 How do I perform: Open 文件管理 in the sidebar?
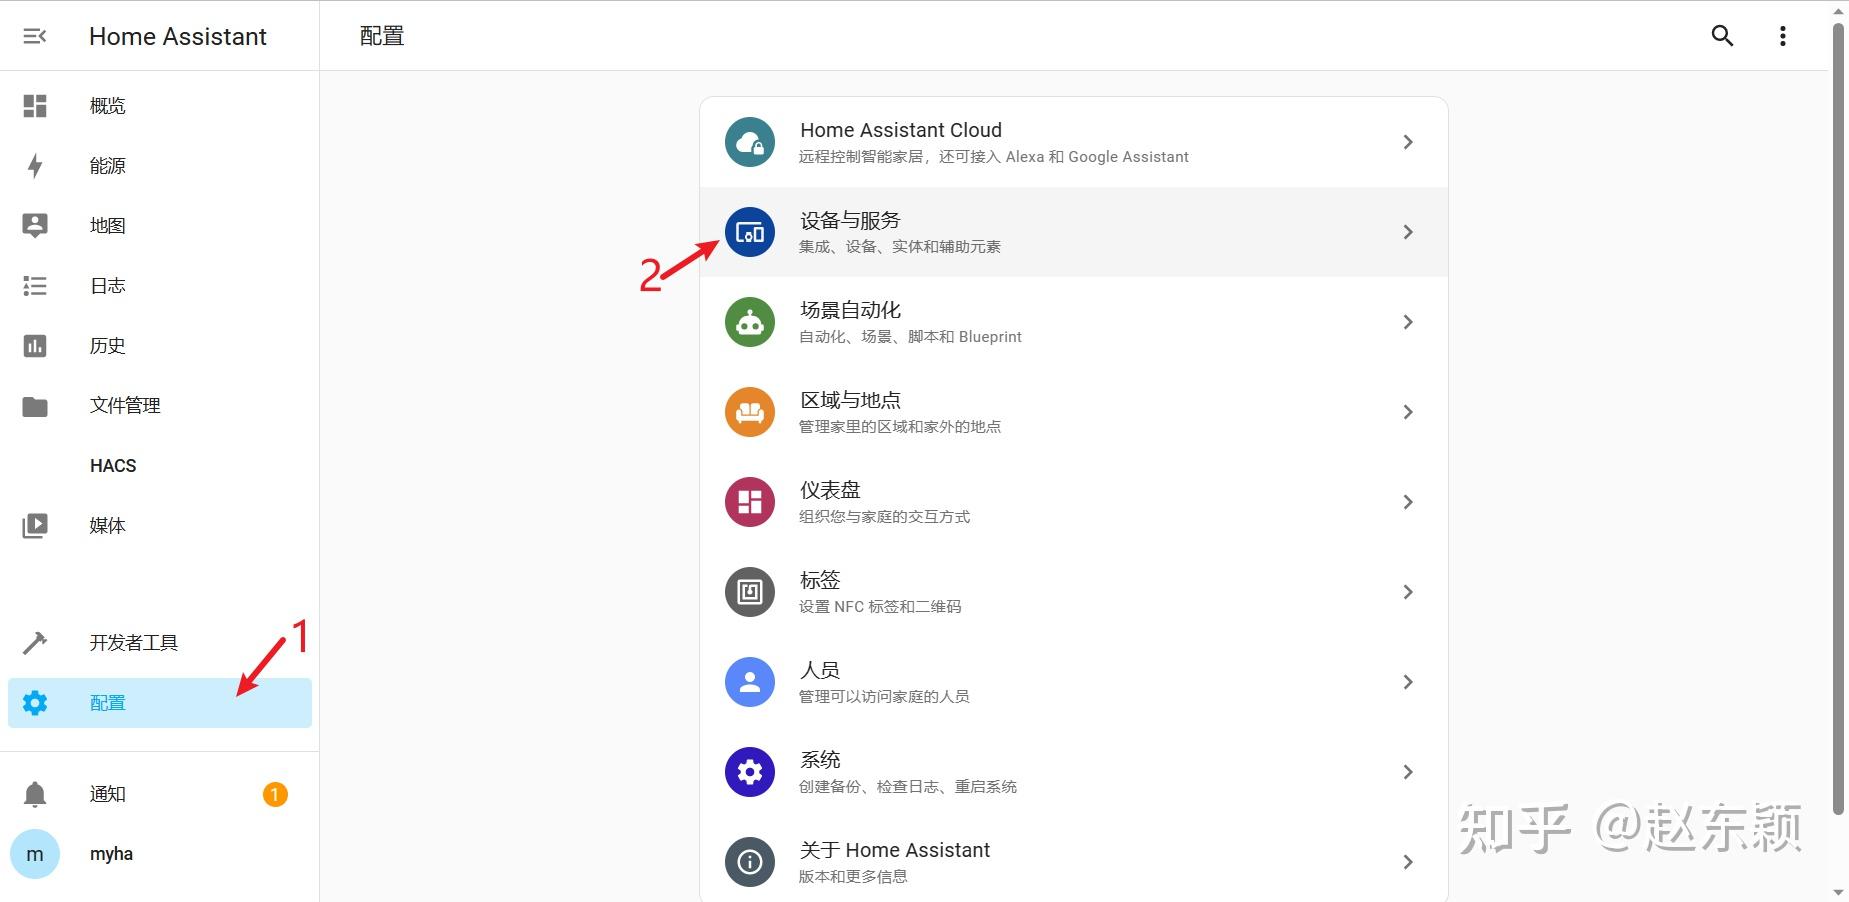point(160,406)
